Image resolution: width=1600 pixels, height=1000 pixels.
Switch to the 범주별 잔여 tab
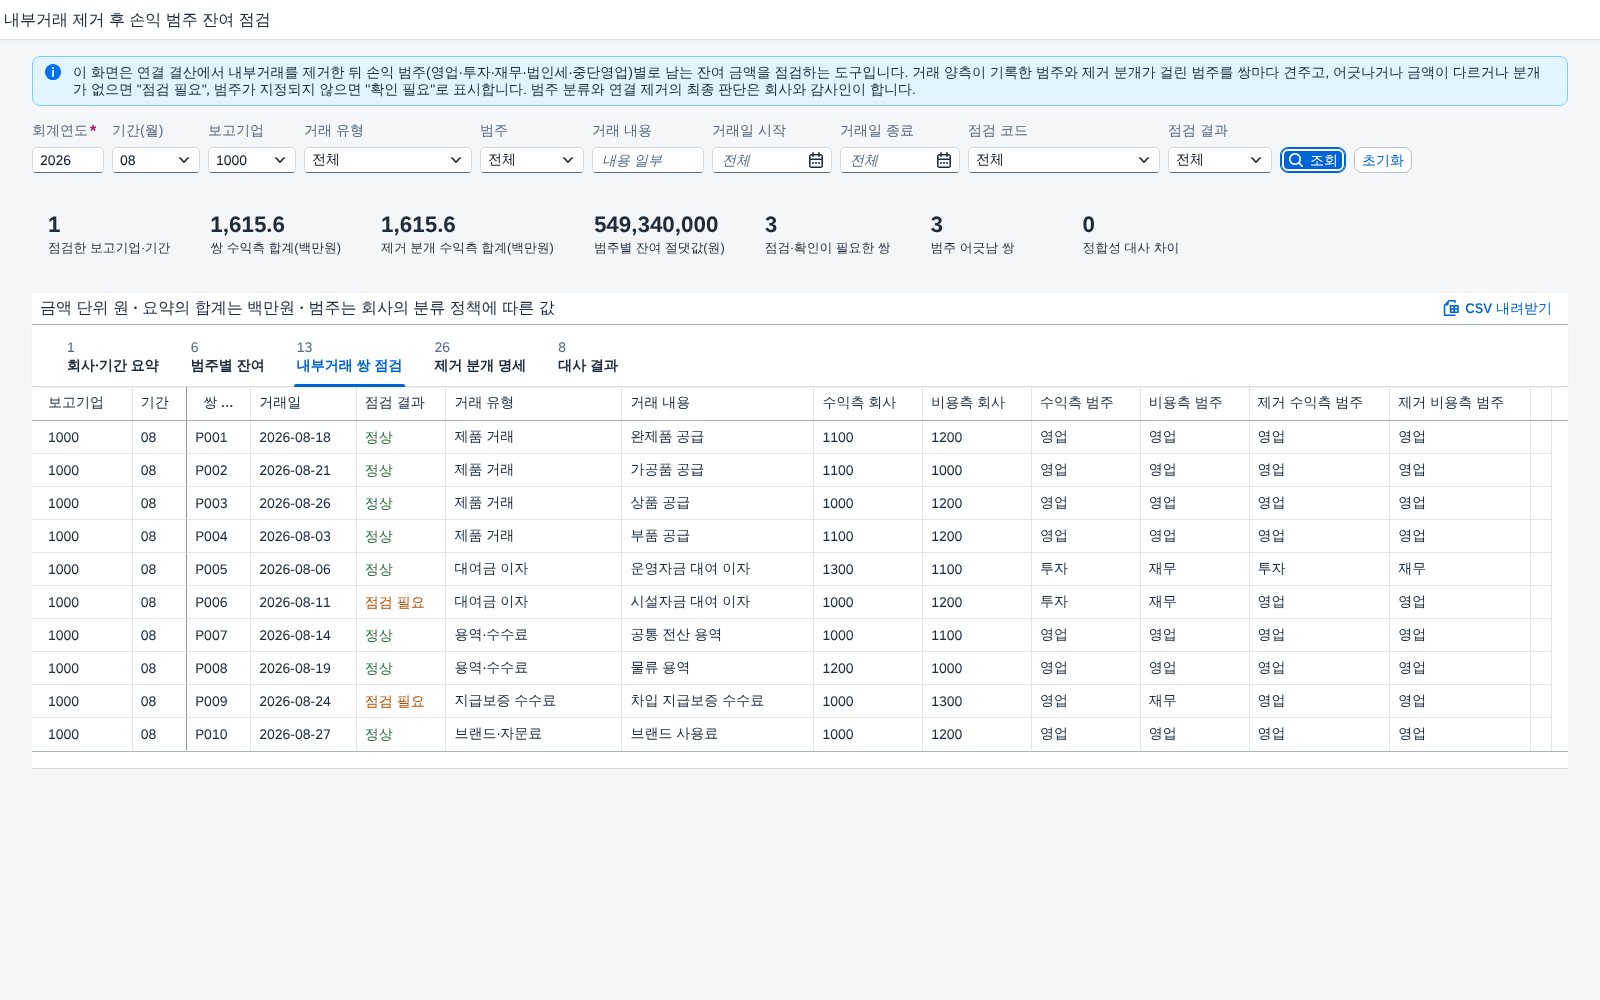click(x=227, y=357)
